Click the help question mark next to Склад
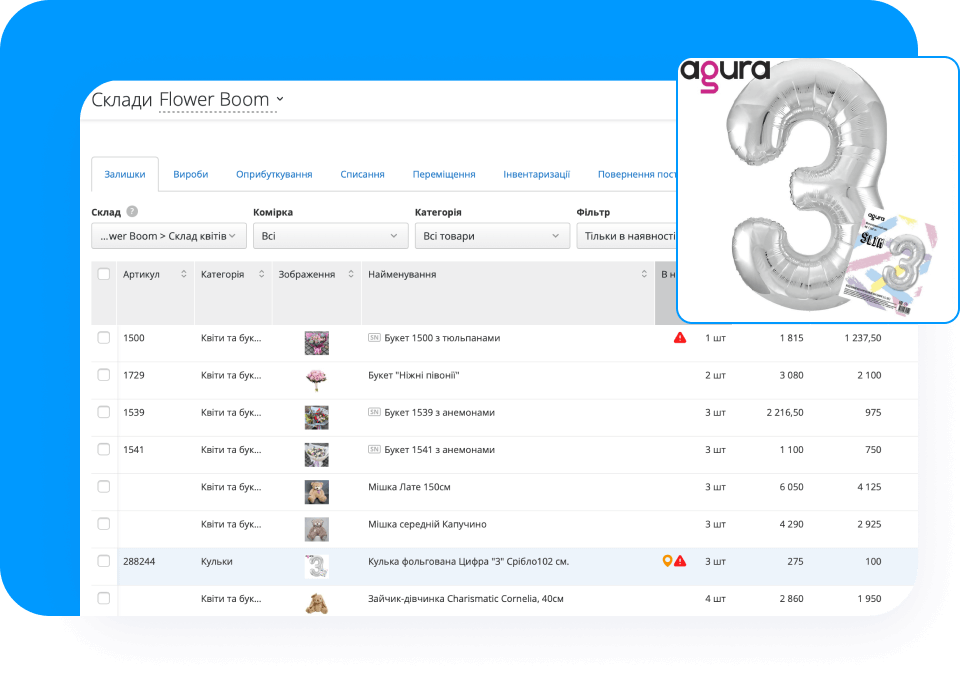The image size is (978, 688). 132,212
